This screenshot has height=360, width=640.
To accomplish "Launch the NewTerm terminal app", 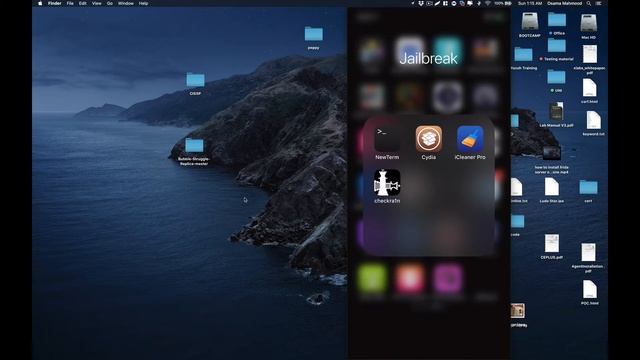I will [387, 139].
